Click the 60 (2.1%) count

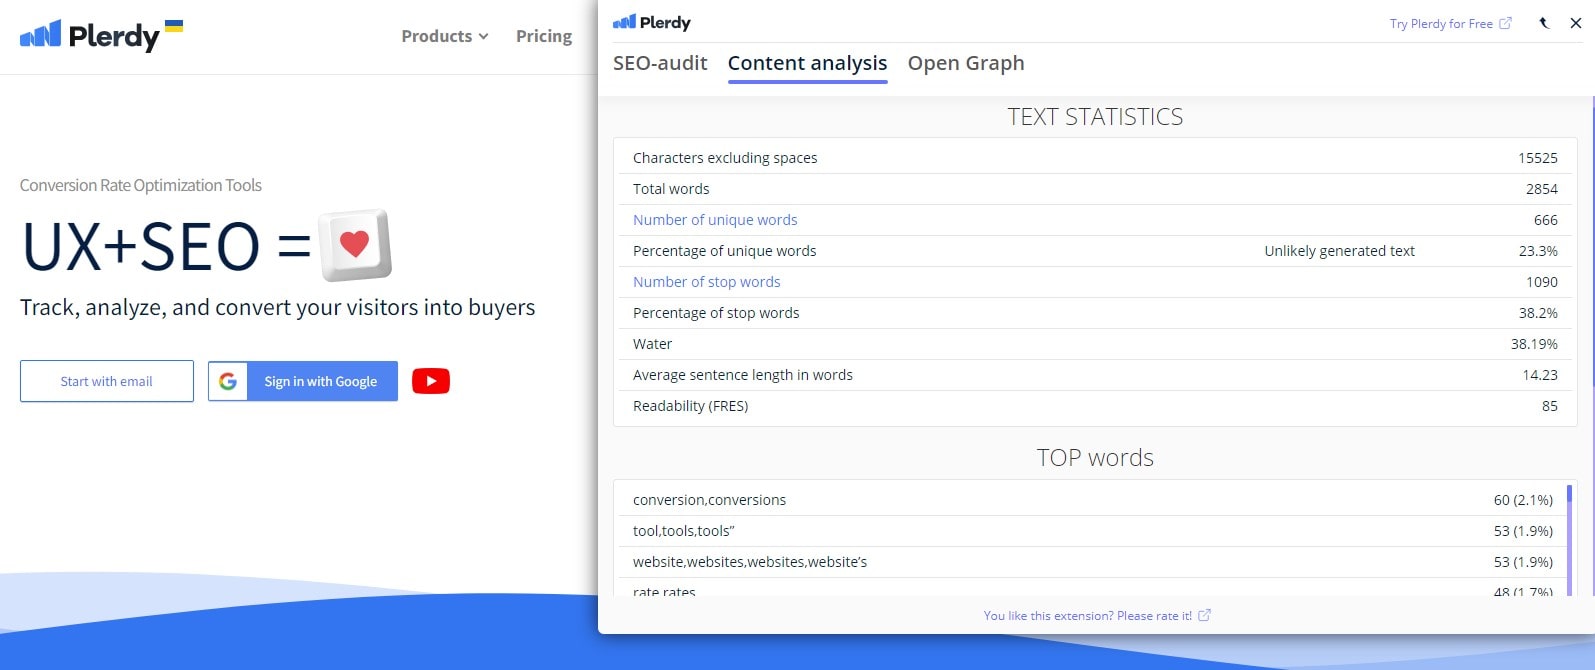click(x=1523, y=500)
